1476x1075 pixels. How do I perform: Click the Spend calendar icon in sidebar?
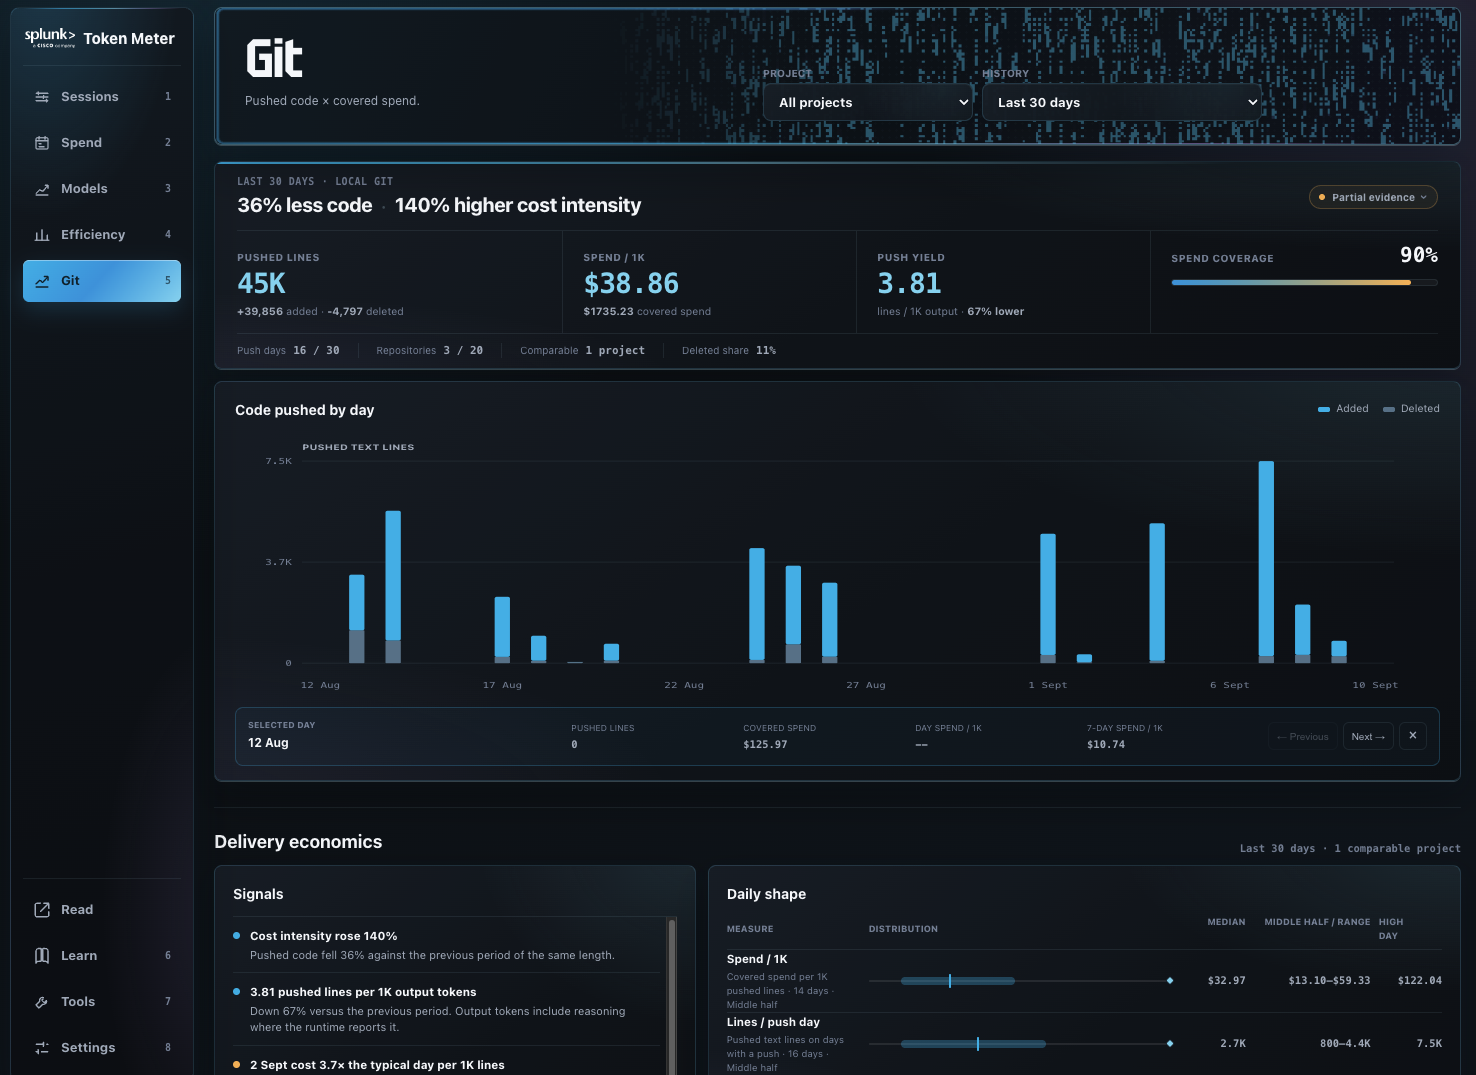(x=42, y=143)
